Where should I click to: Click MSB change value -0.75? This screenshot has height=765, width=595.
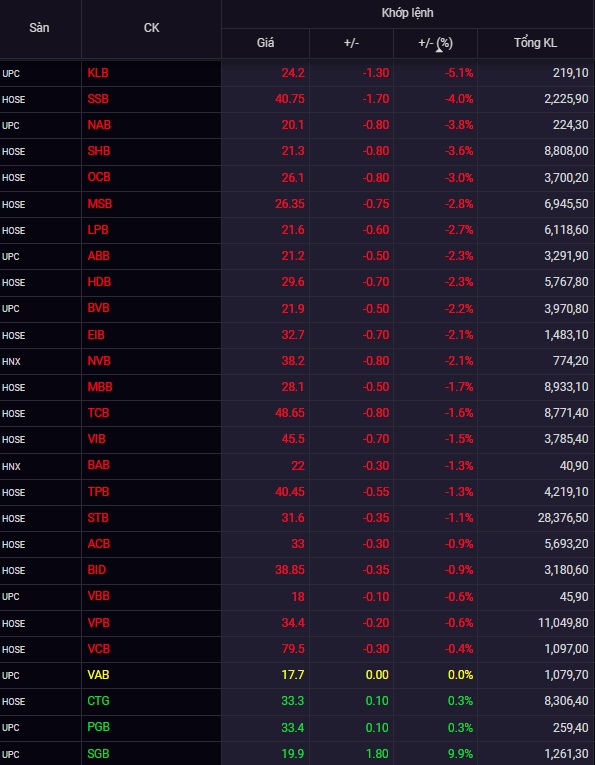(376, 203)
